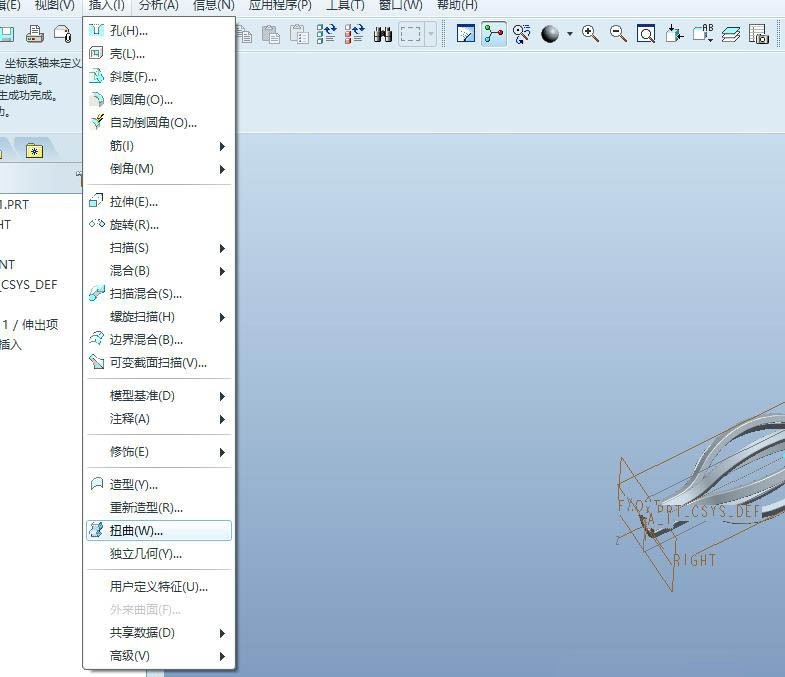Toggle the selection box tool
This screenshot has height=677, width=785.
[411, 34]
